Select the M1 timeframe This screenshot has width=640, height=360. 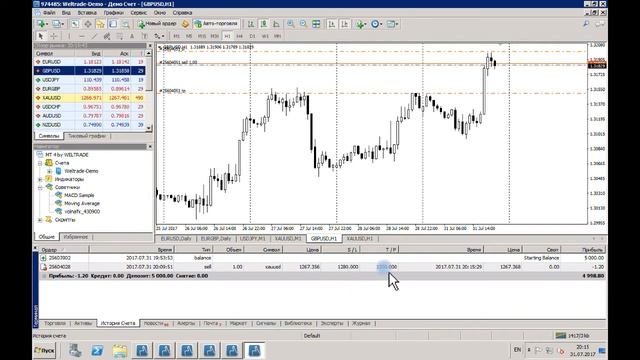[176, 36]
